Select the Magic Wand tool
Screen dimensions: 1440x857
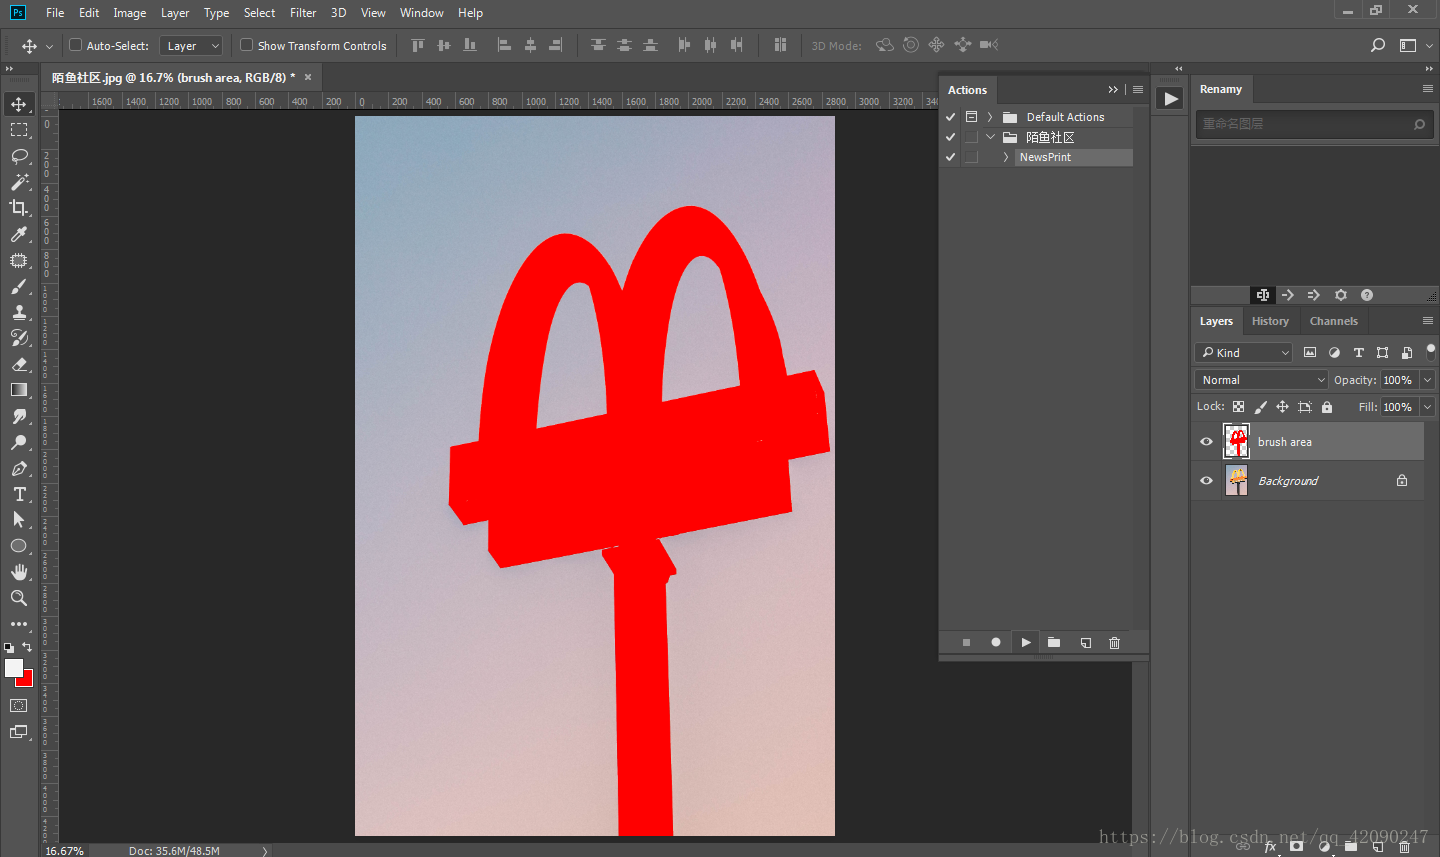[x=19, y=182]
